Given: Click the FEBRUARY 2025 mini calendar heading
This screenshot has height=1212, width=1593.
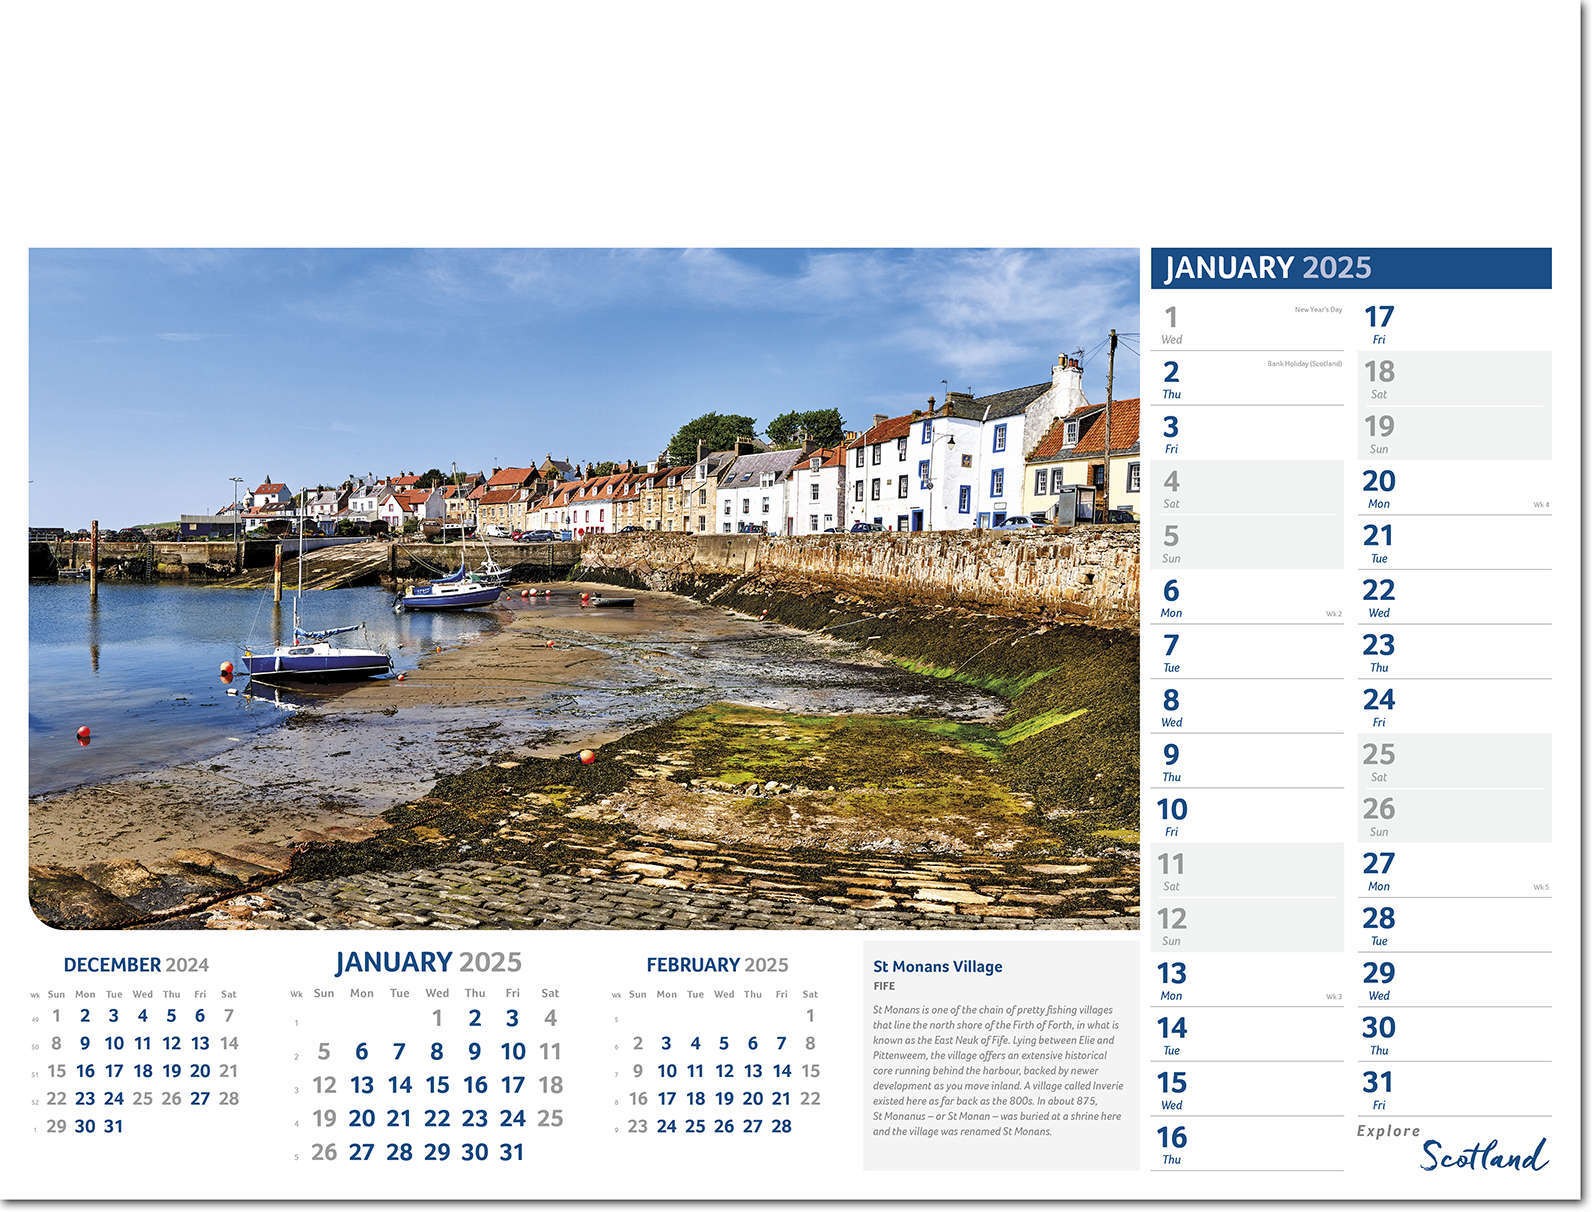Looking at the screenshot, I should point(717,965).
